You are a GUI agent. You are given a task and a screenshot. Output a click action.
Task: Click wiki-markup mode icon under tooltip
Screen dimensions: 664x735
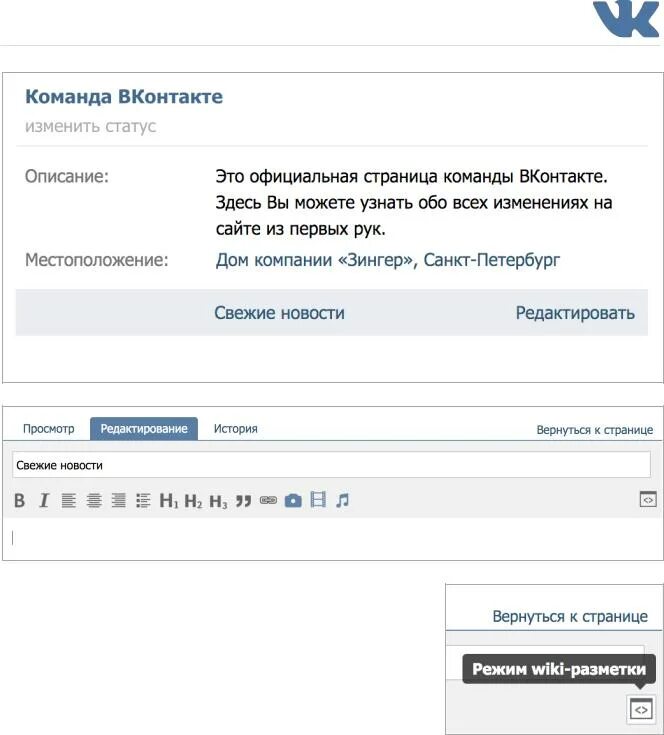[641, 710]
